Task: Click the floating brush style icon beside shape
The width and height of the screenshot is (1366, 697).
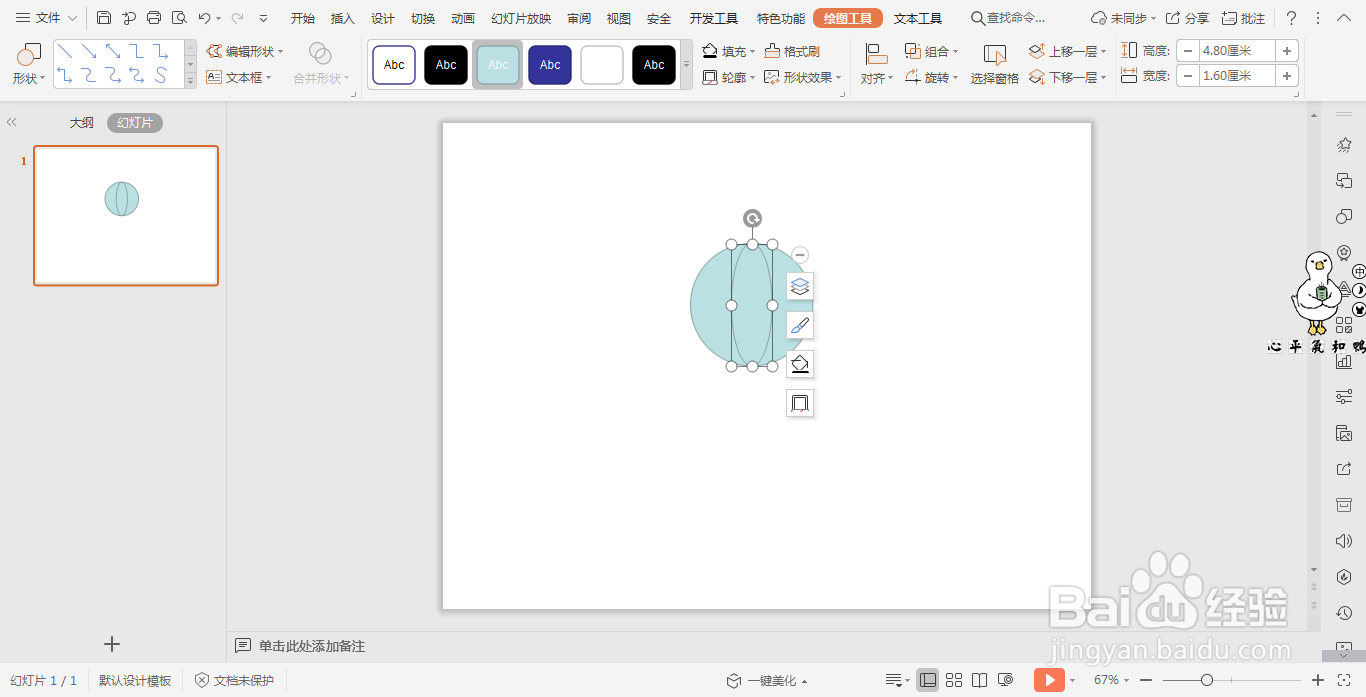Action: click(x=799, y=325)
